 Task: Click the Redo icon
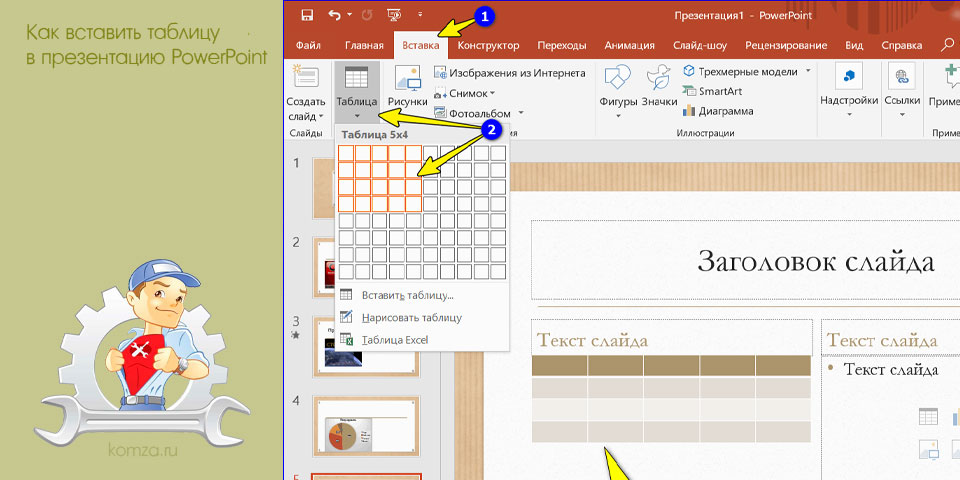point(369,15)
